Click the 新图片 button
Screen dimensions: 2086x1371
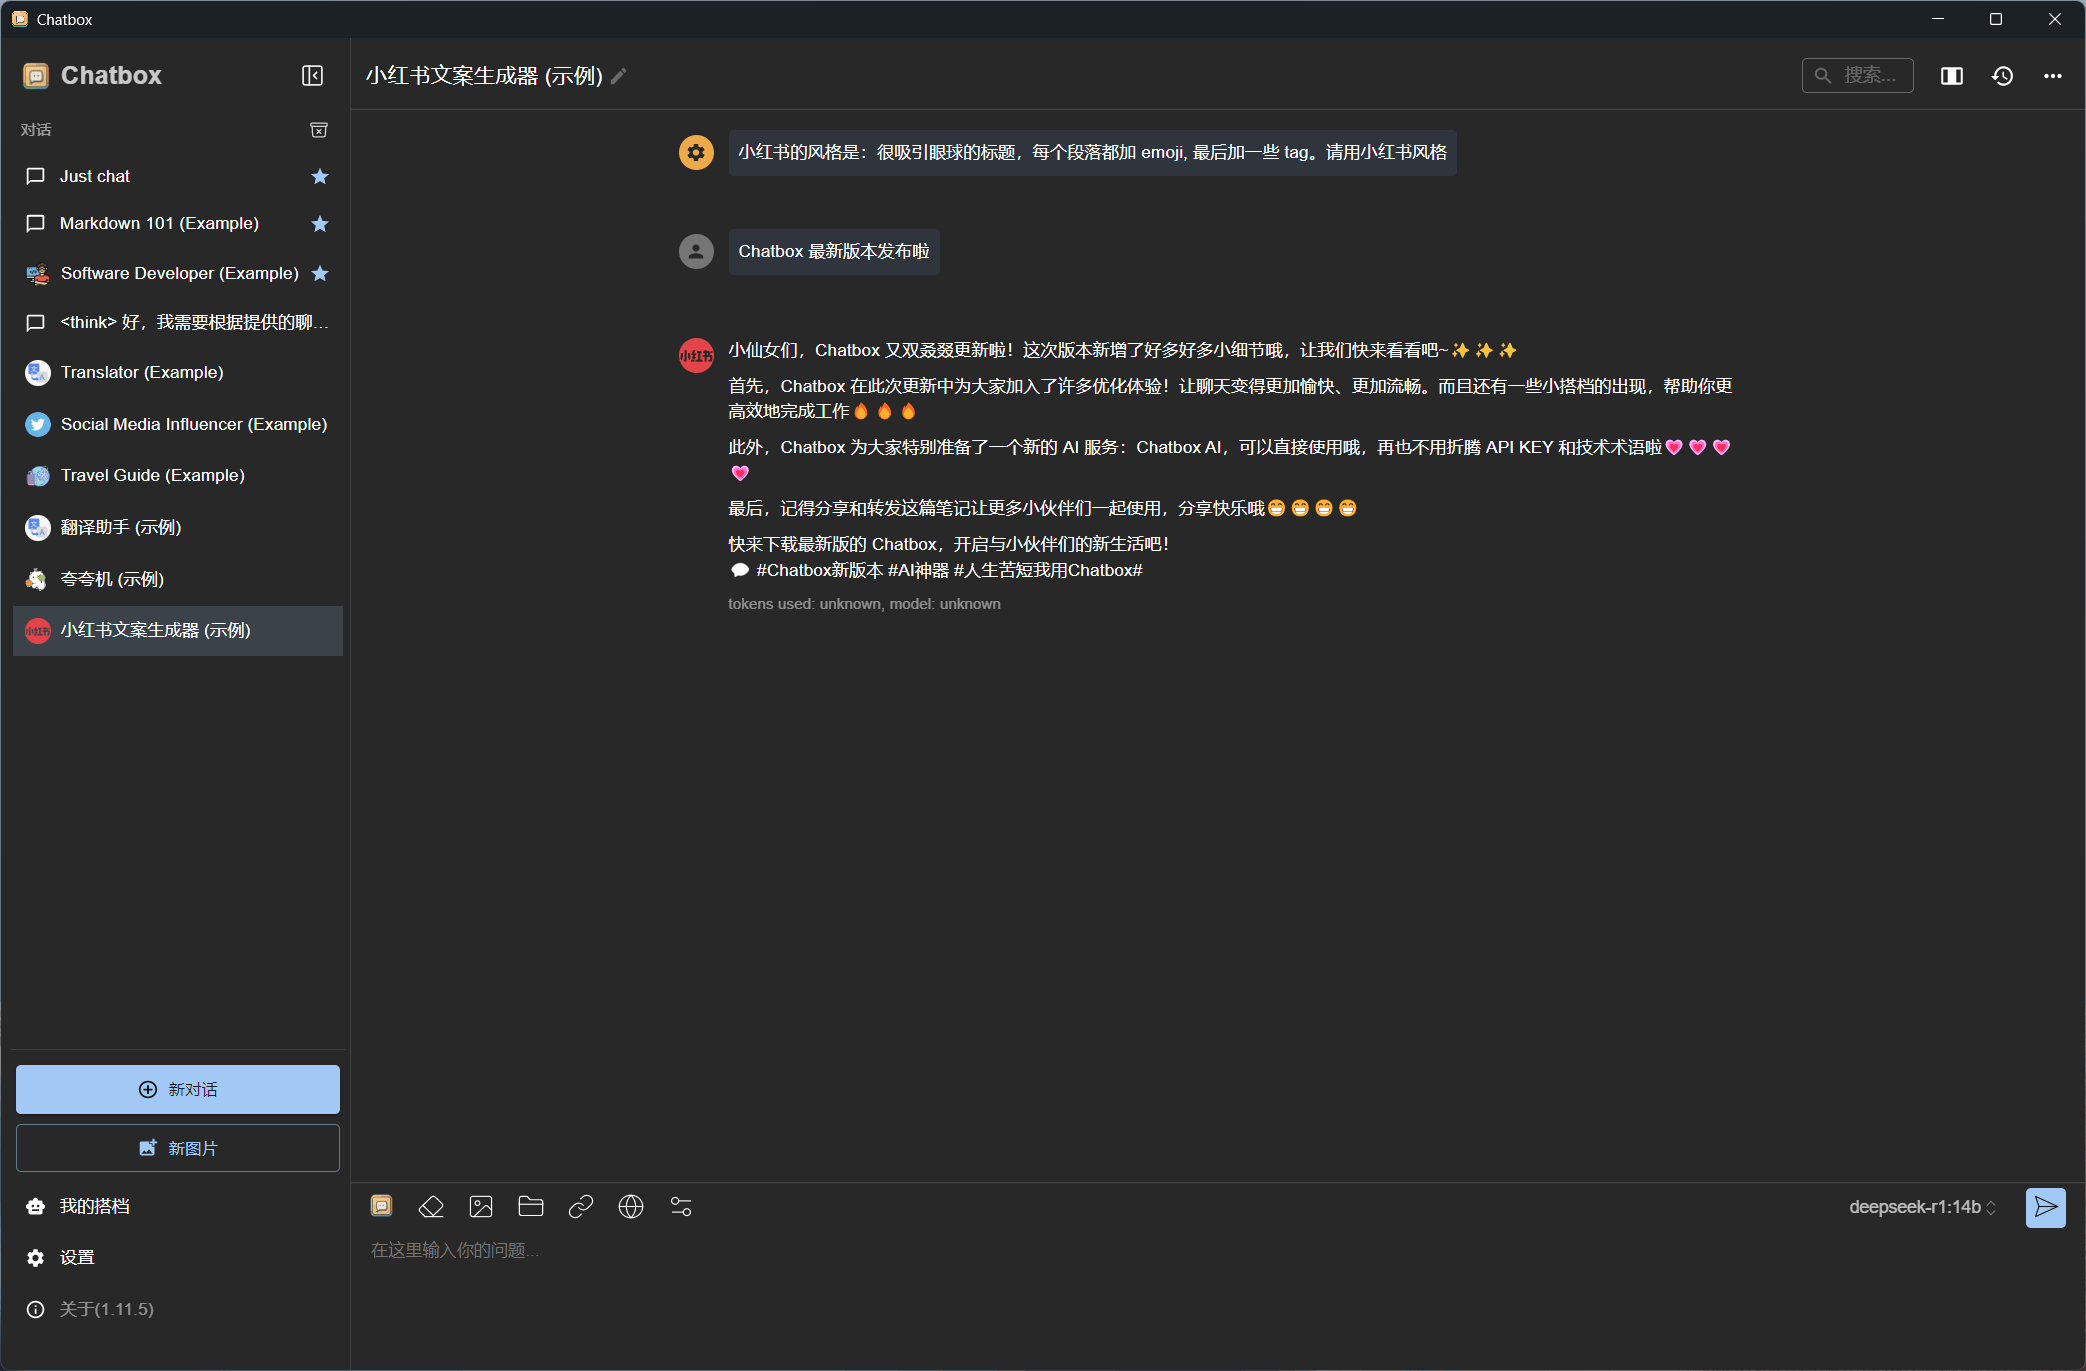pyautogui.click(x=178, y=1148)
